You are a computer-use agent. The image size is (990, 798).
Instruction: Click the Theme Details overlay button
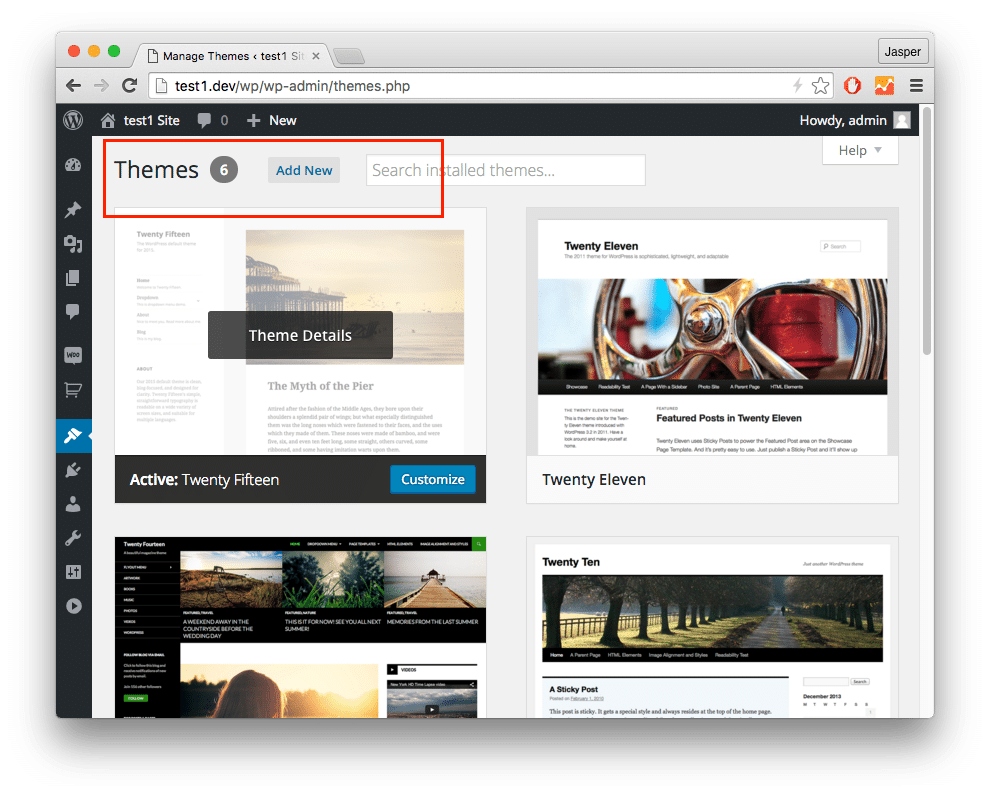tap(300, 335)
